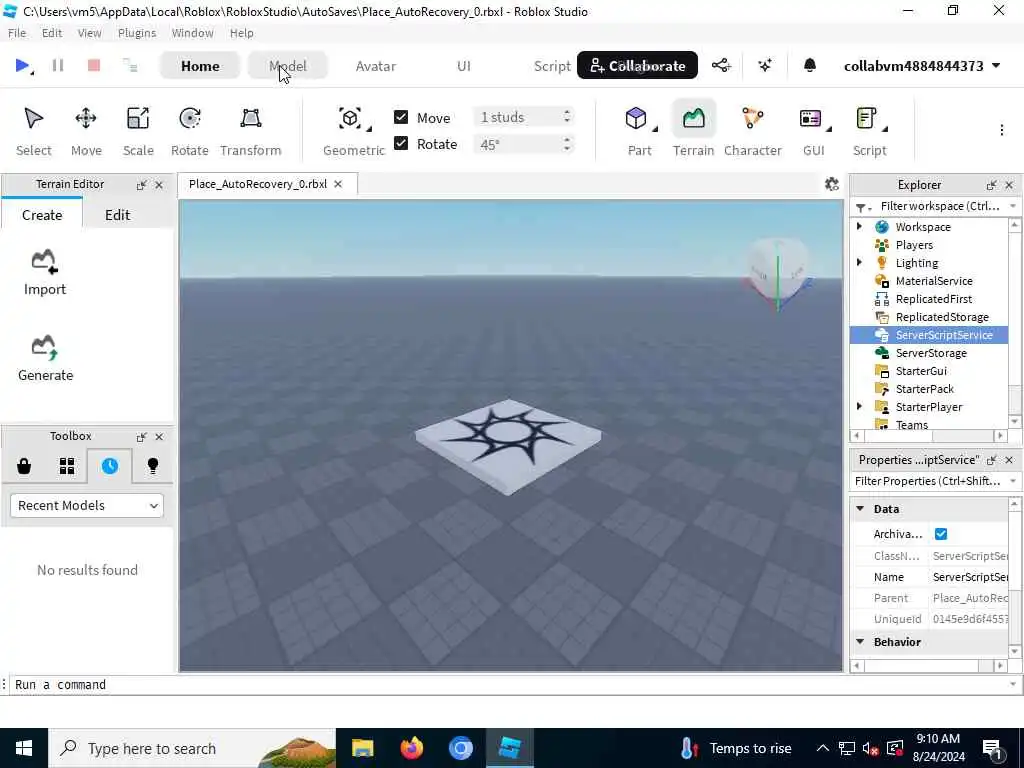Click the Script toolbar icon
Screen dimensions: 1024x768
coord(869,131)
